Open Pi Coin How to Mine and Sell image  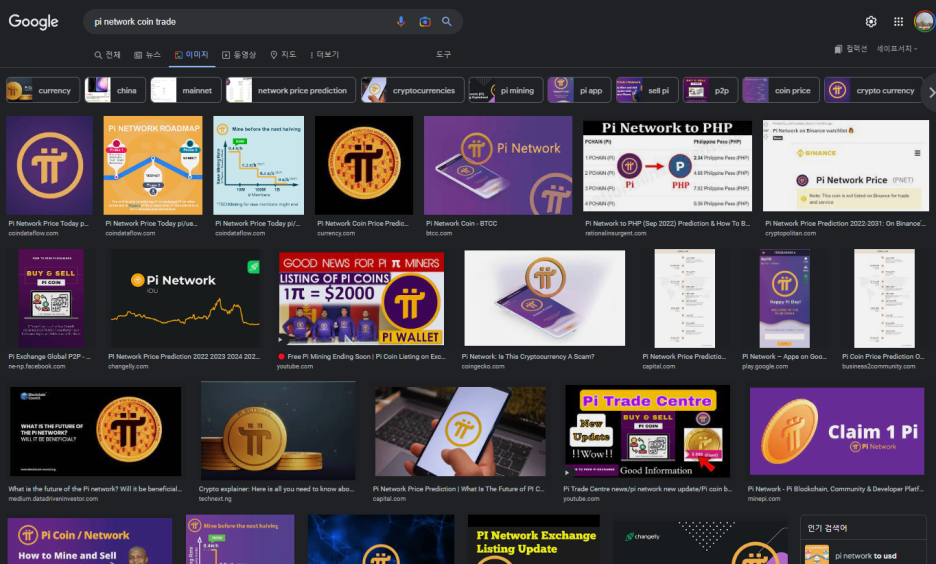click(90, 541)
